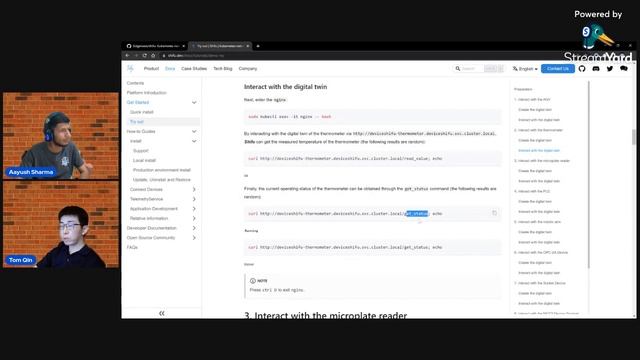Open the Company menu item

248,69
